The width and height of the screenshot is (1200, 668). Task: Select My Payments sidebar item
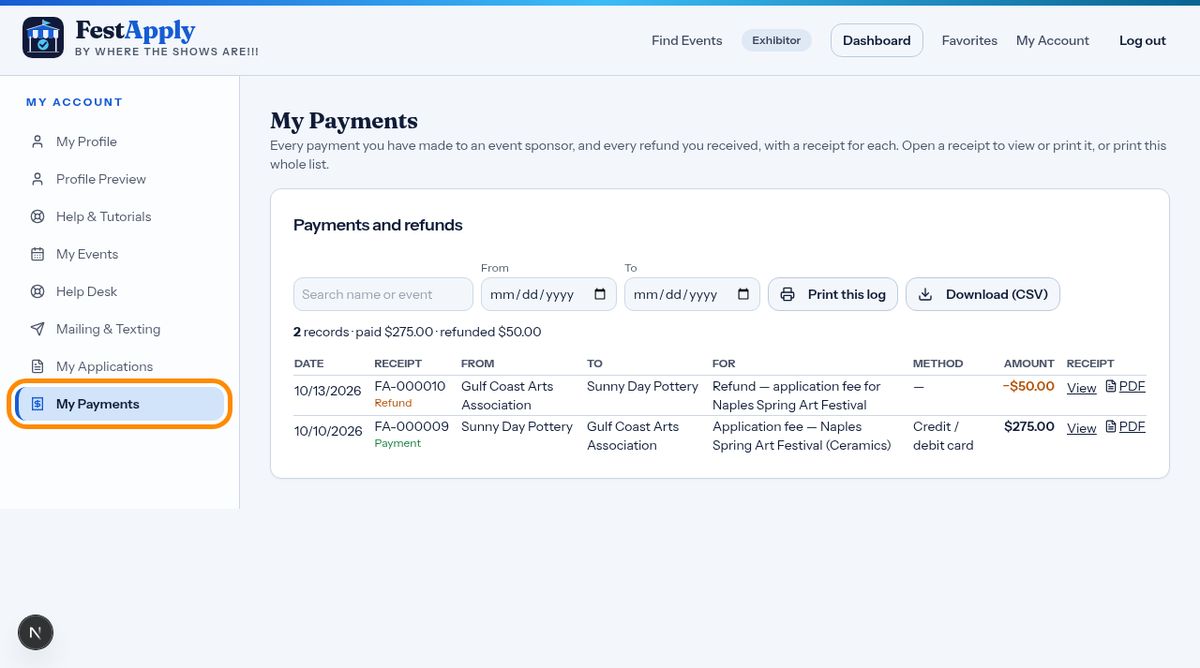click(120, 404)
